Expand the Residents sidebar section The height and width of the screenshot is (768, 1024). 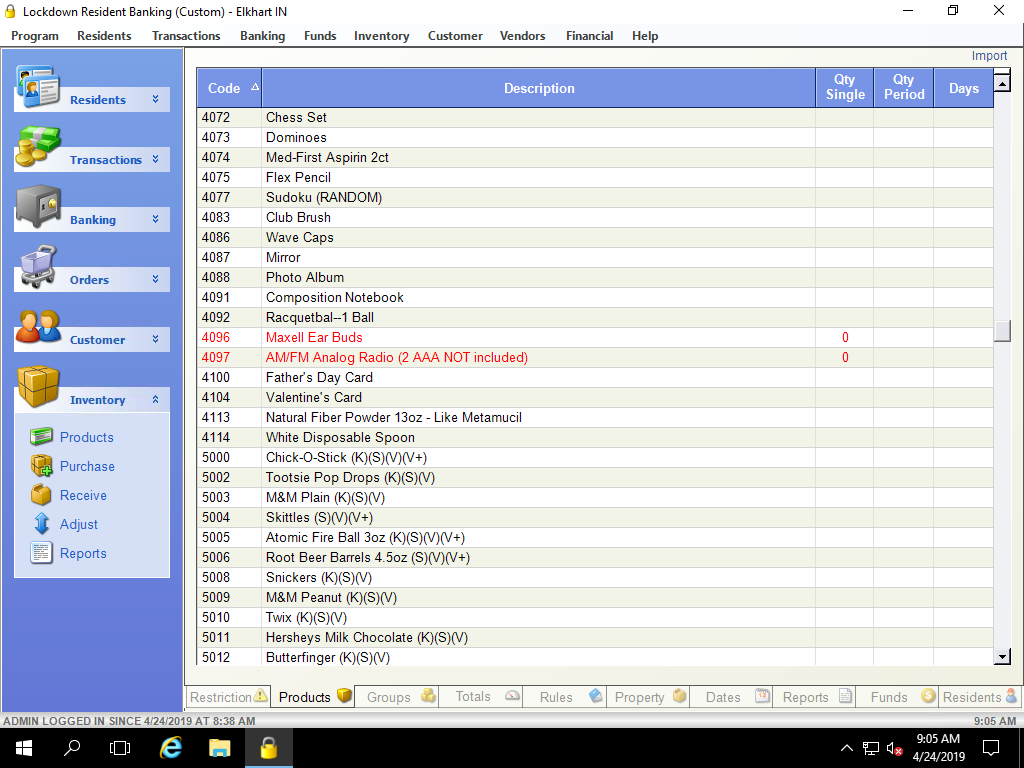pyautogui.click(x=155, y=99)
